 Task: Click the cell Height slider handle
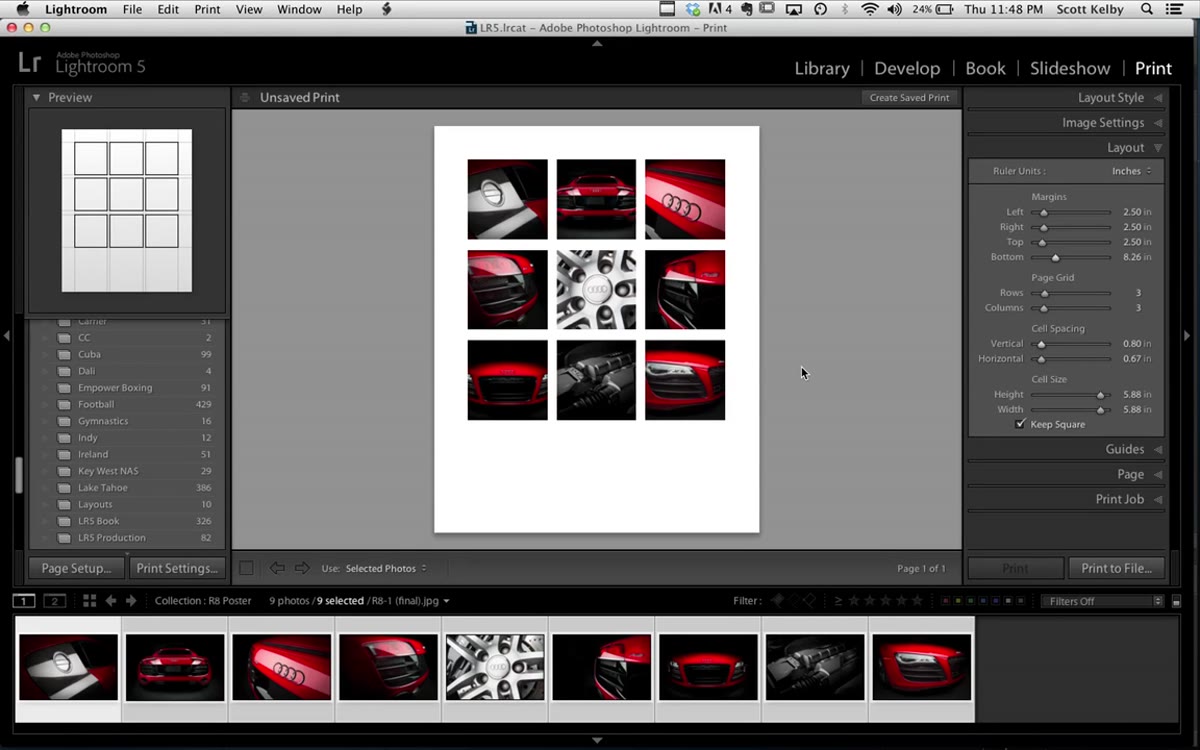[x=1100, y=395]
